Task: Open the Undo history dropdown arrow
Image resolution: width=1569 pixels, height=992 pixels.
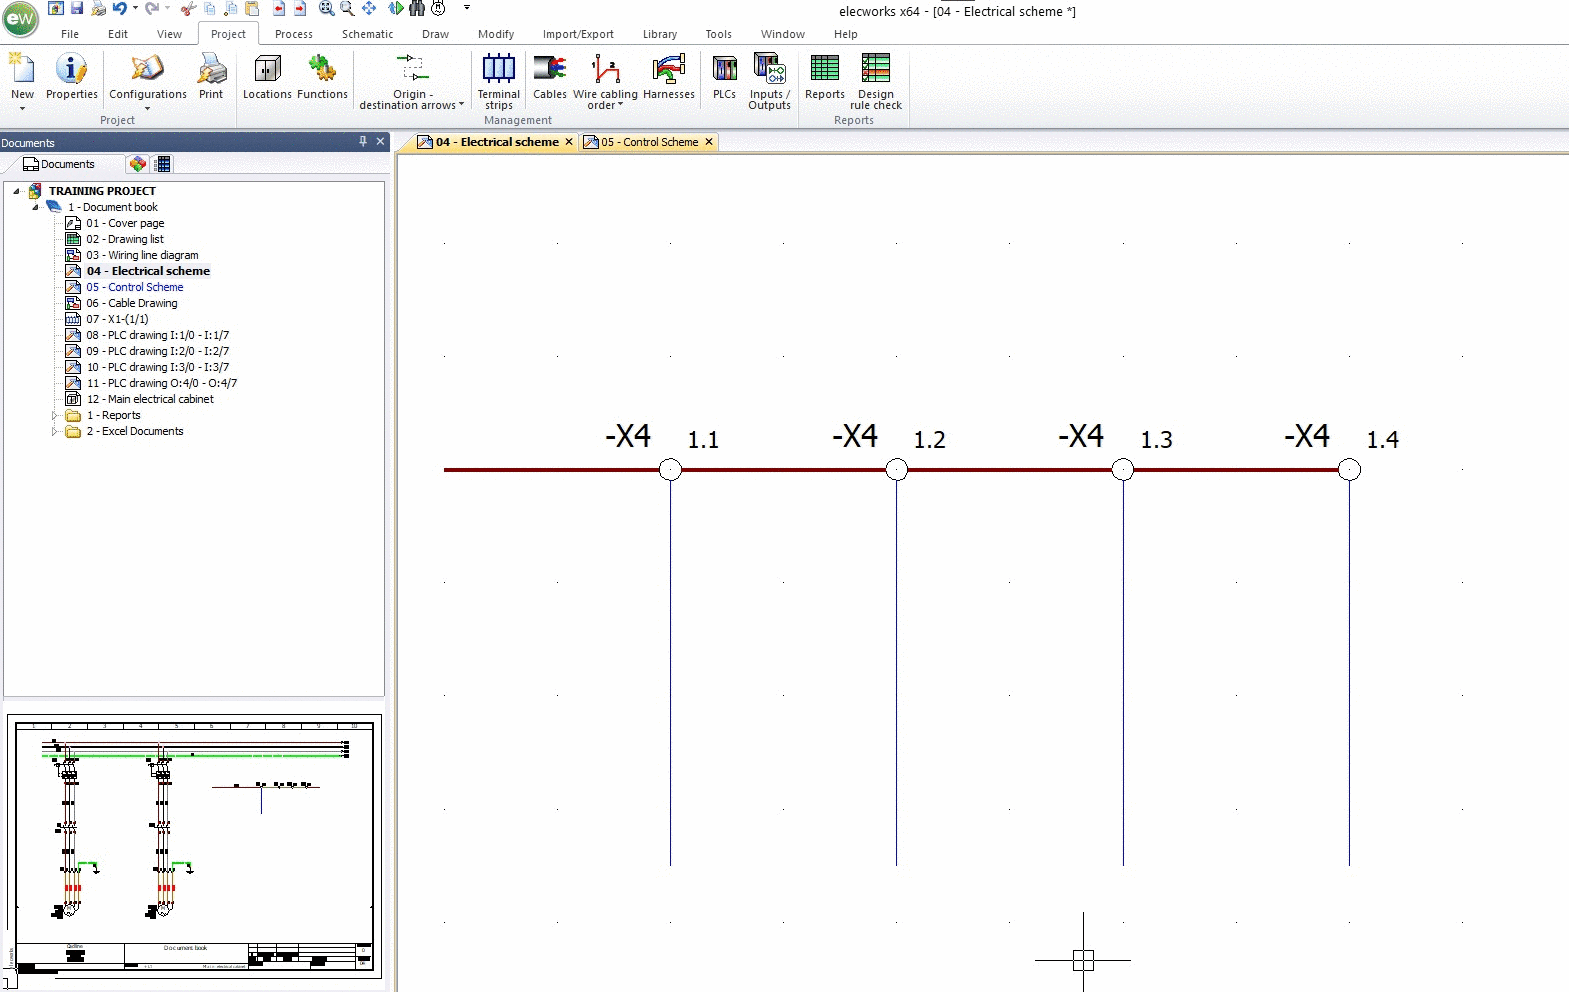Action: tap(135, 8)
